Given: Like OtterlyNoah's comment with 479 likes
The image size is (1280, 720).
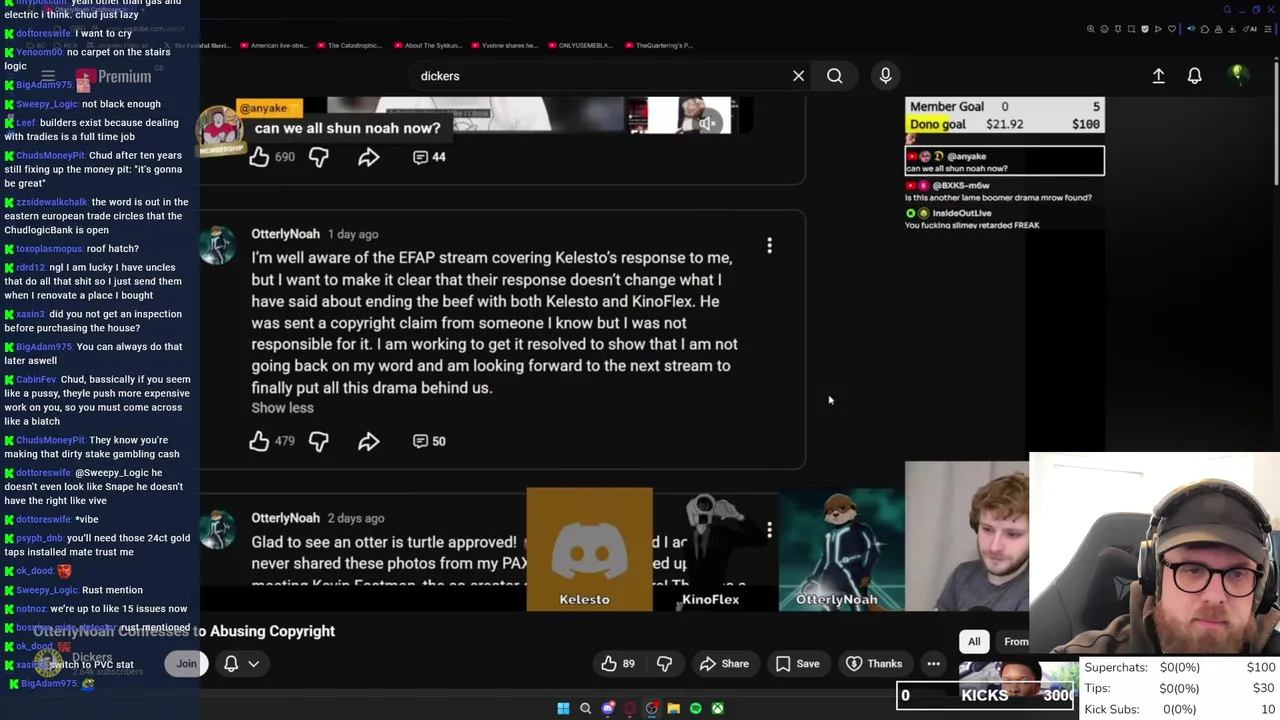Looking at the screenshot, I should 259,441.
